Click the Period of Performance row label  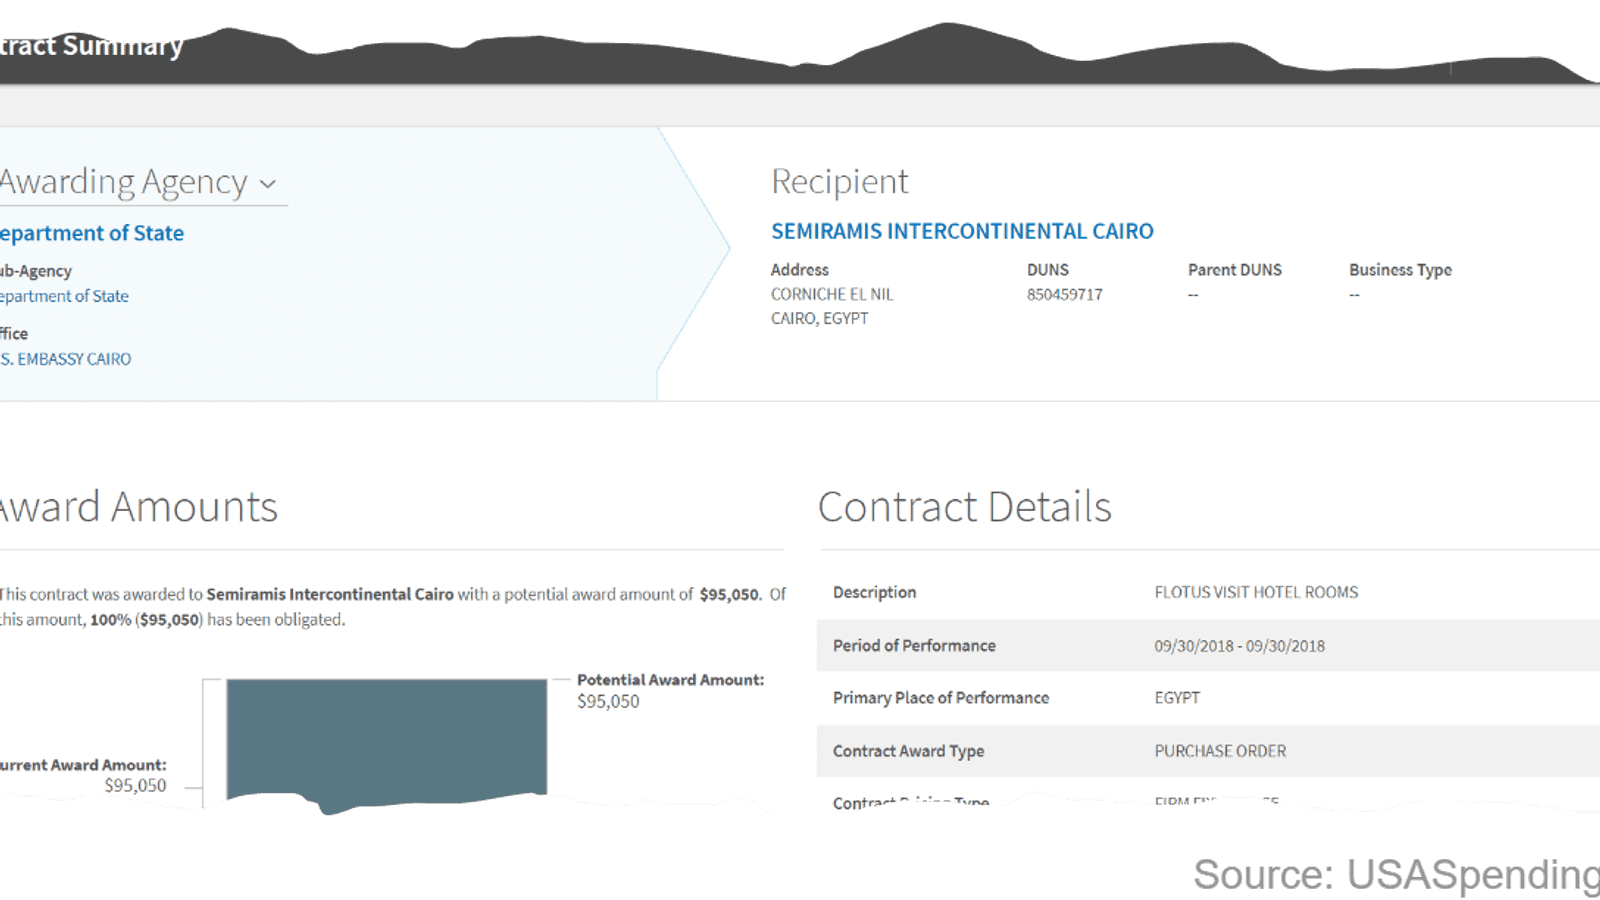point(914,646)
